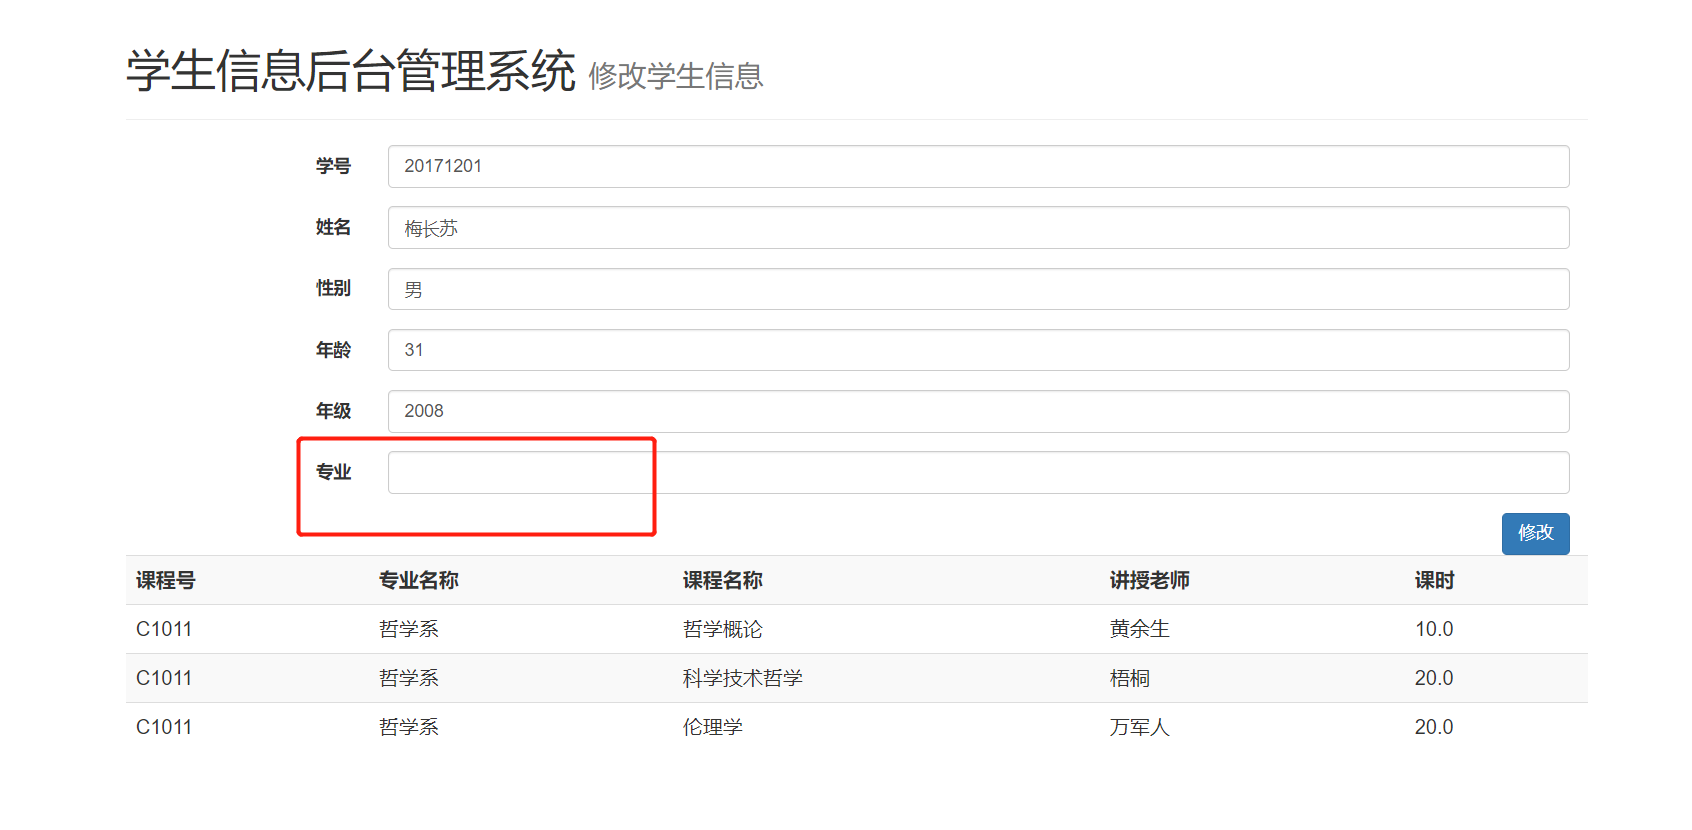Image resolution: width=1692 pixels, height=830 pixels.
Task: Click the 学生信息后台管理系统 page title
Action: click(351, 71)
